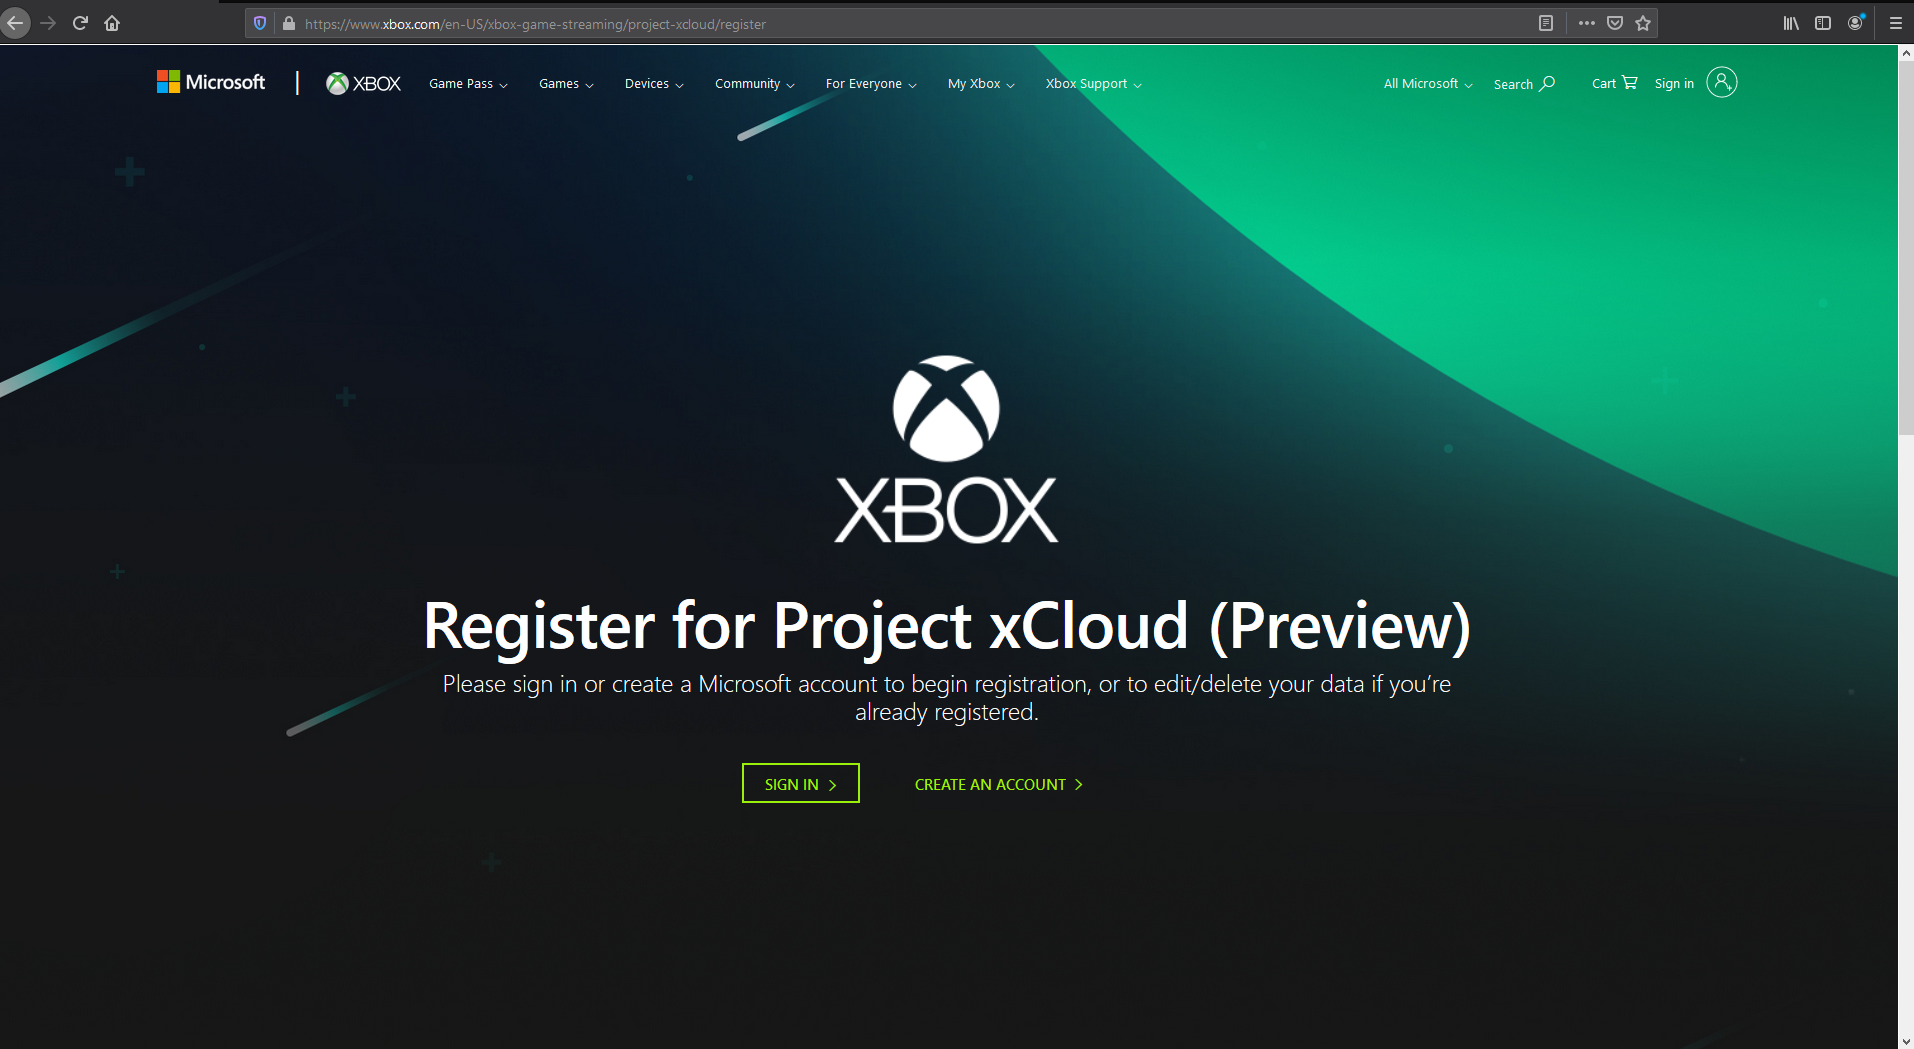The width and height of the screenshot is (1914, 1049).
Task: View site security padlock info
Action: (289, 23)
